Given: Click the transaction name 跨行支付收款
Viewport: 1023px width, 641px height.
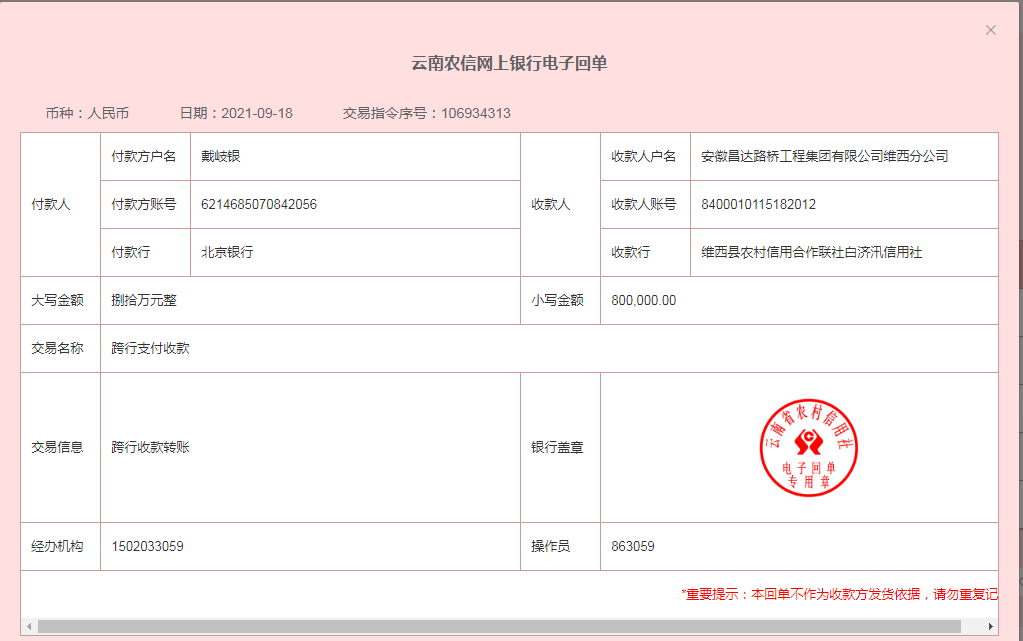Looking at the screenshot, I should (x=150, y=349).
